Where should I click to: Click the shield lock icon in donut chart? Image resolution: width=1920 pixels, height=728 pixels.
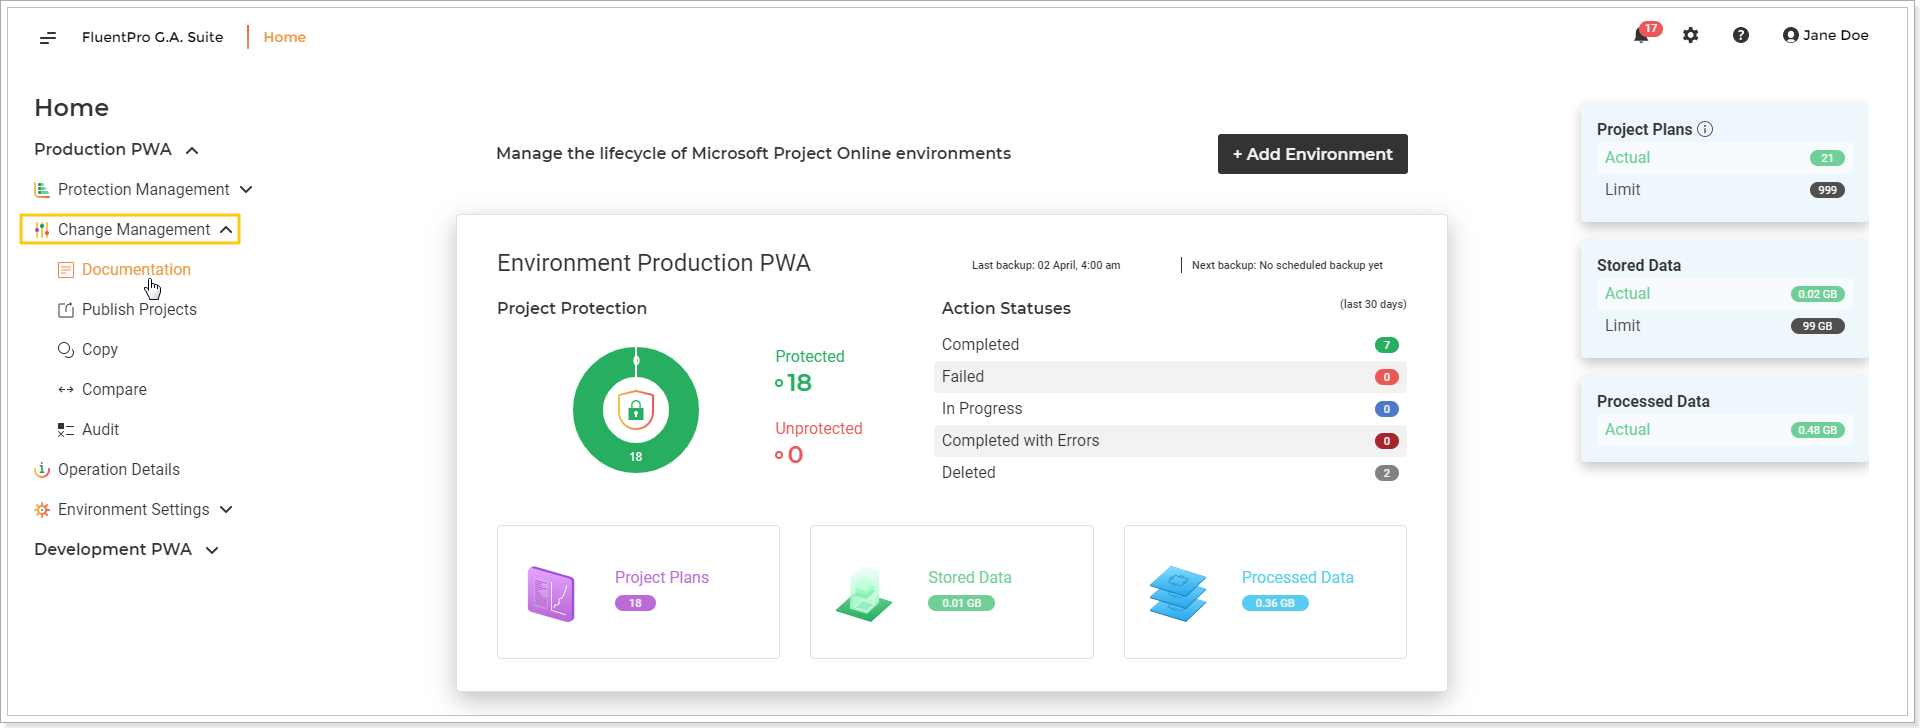click(636, 409)
